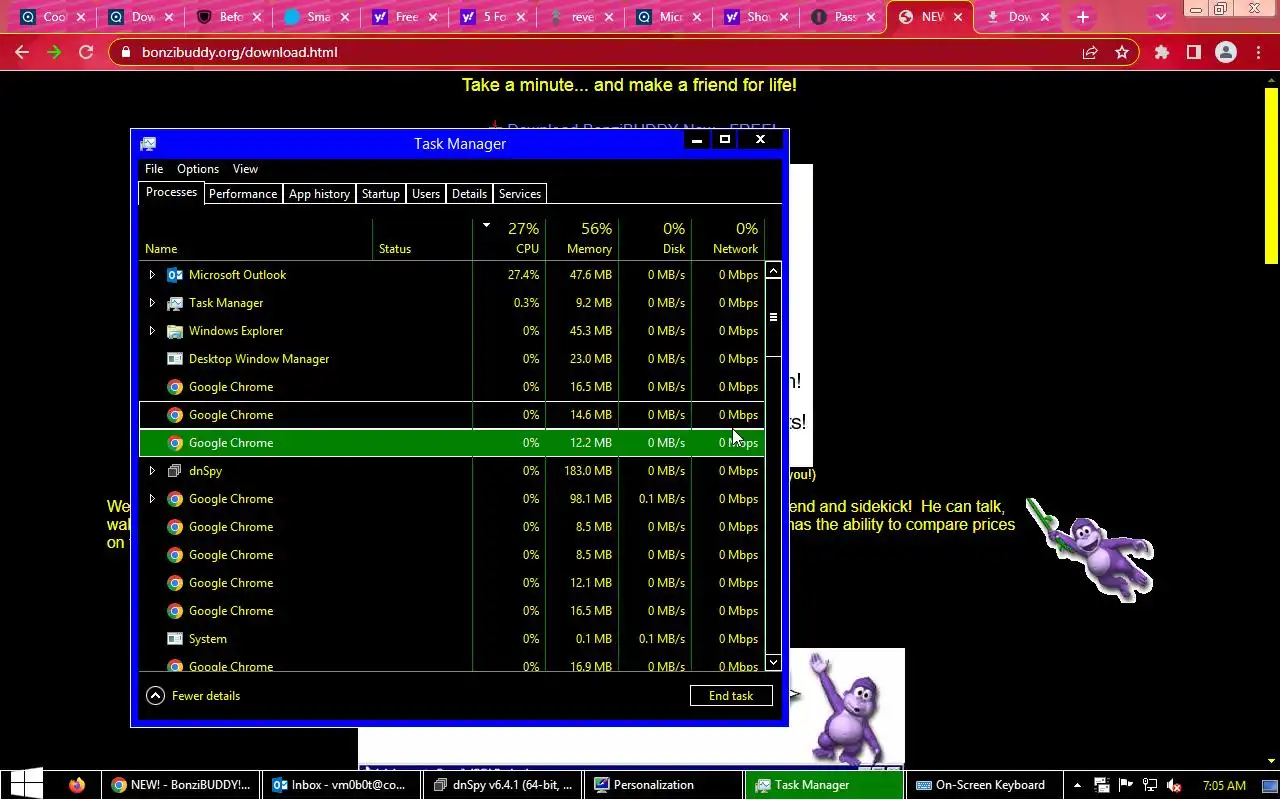Sort by the Name column header
Screen dimensions: 1280x800
tap(255, 239)
